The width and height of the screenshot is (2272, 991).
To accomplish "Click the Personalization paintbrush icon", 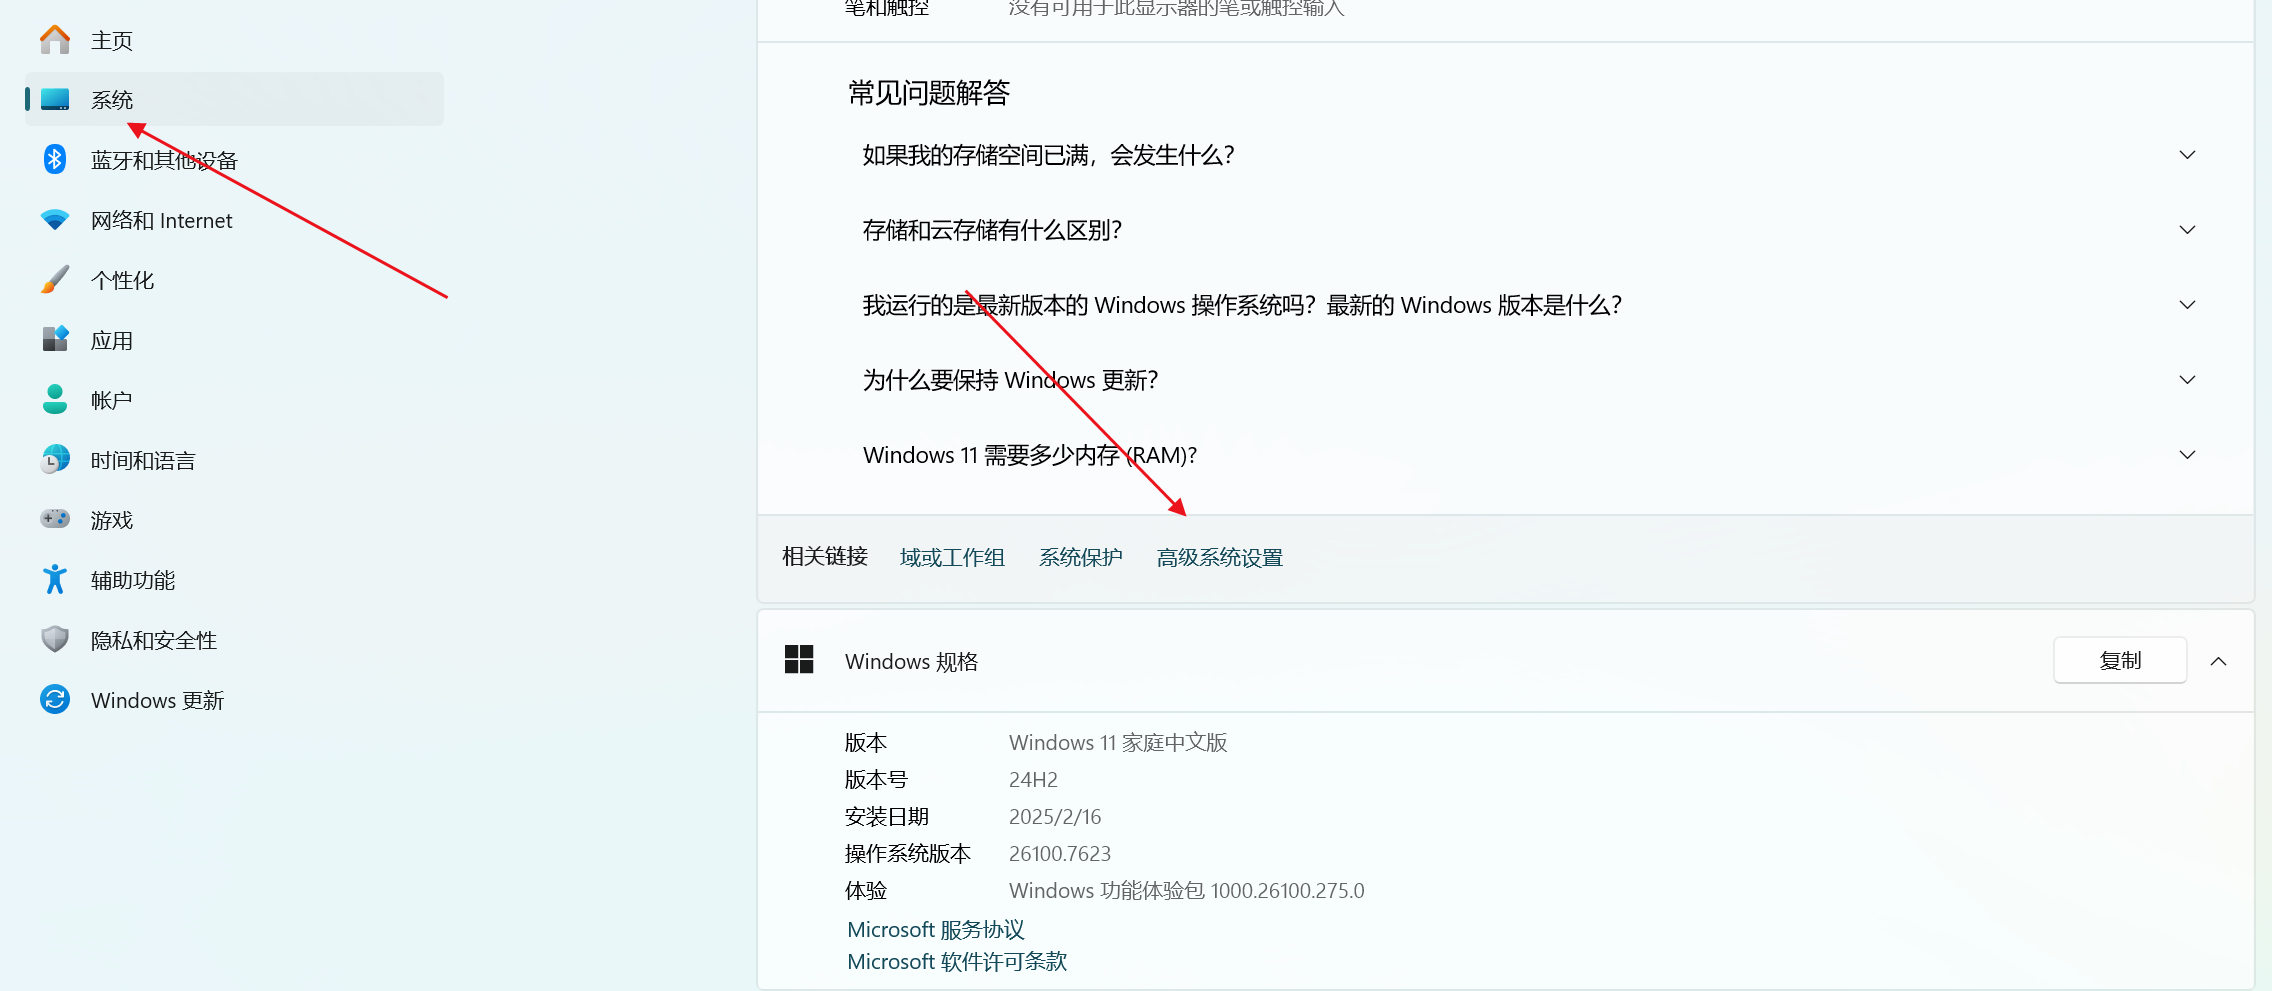I will pos(55,280).
